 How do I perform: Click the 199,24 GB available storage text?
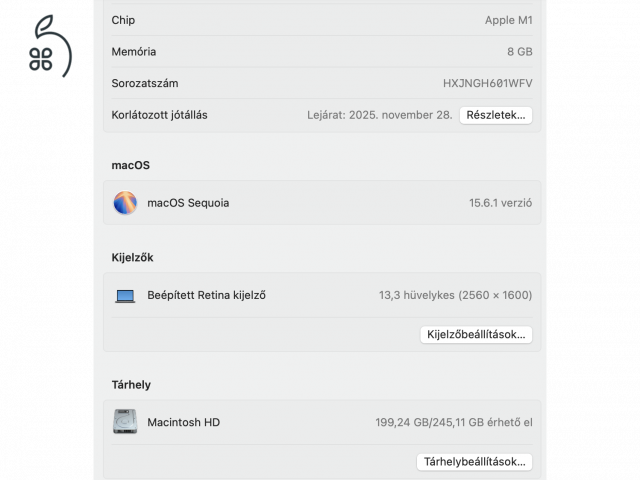453,422
